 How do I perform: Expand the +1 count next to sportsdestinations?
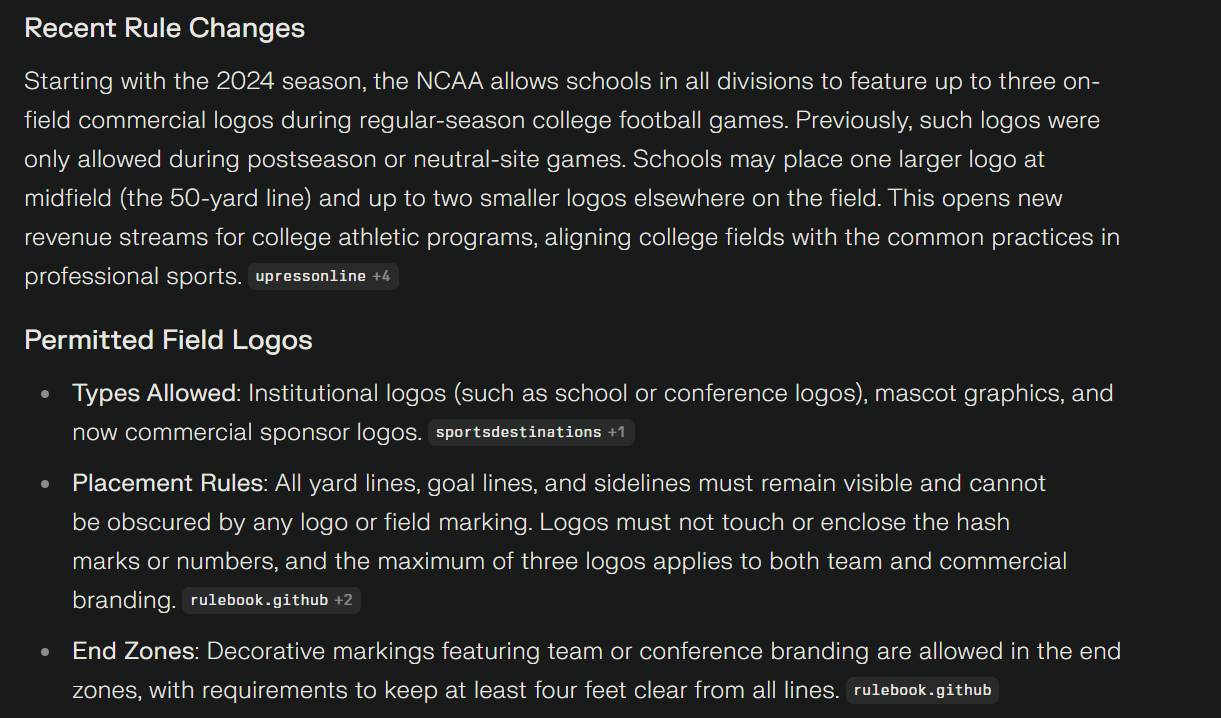click(x=617, y=433)
